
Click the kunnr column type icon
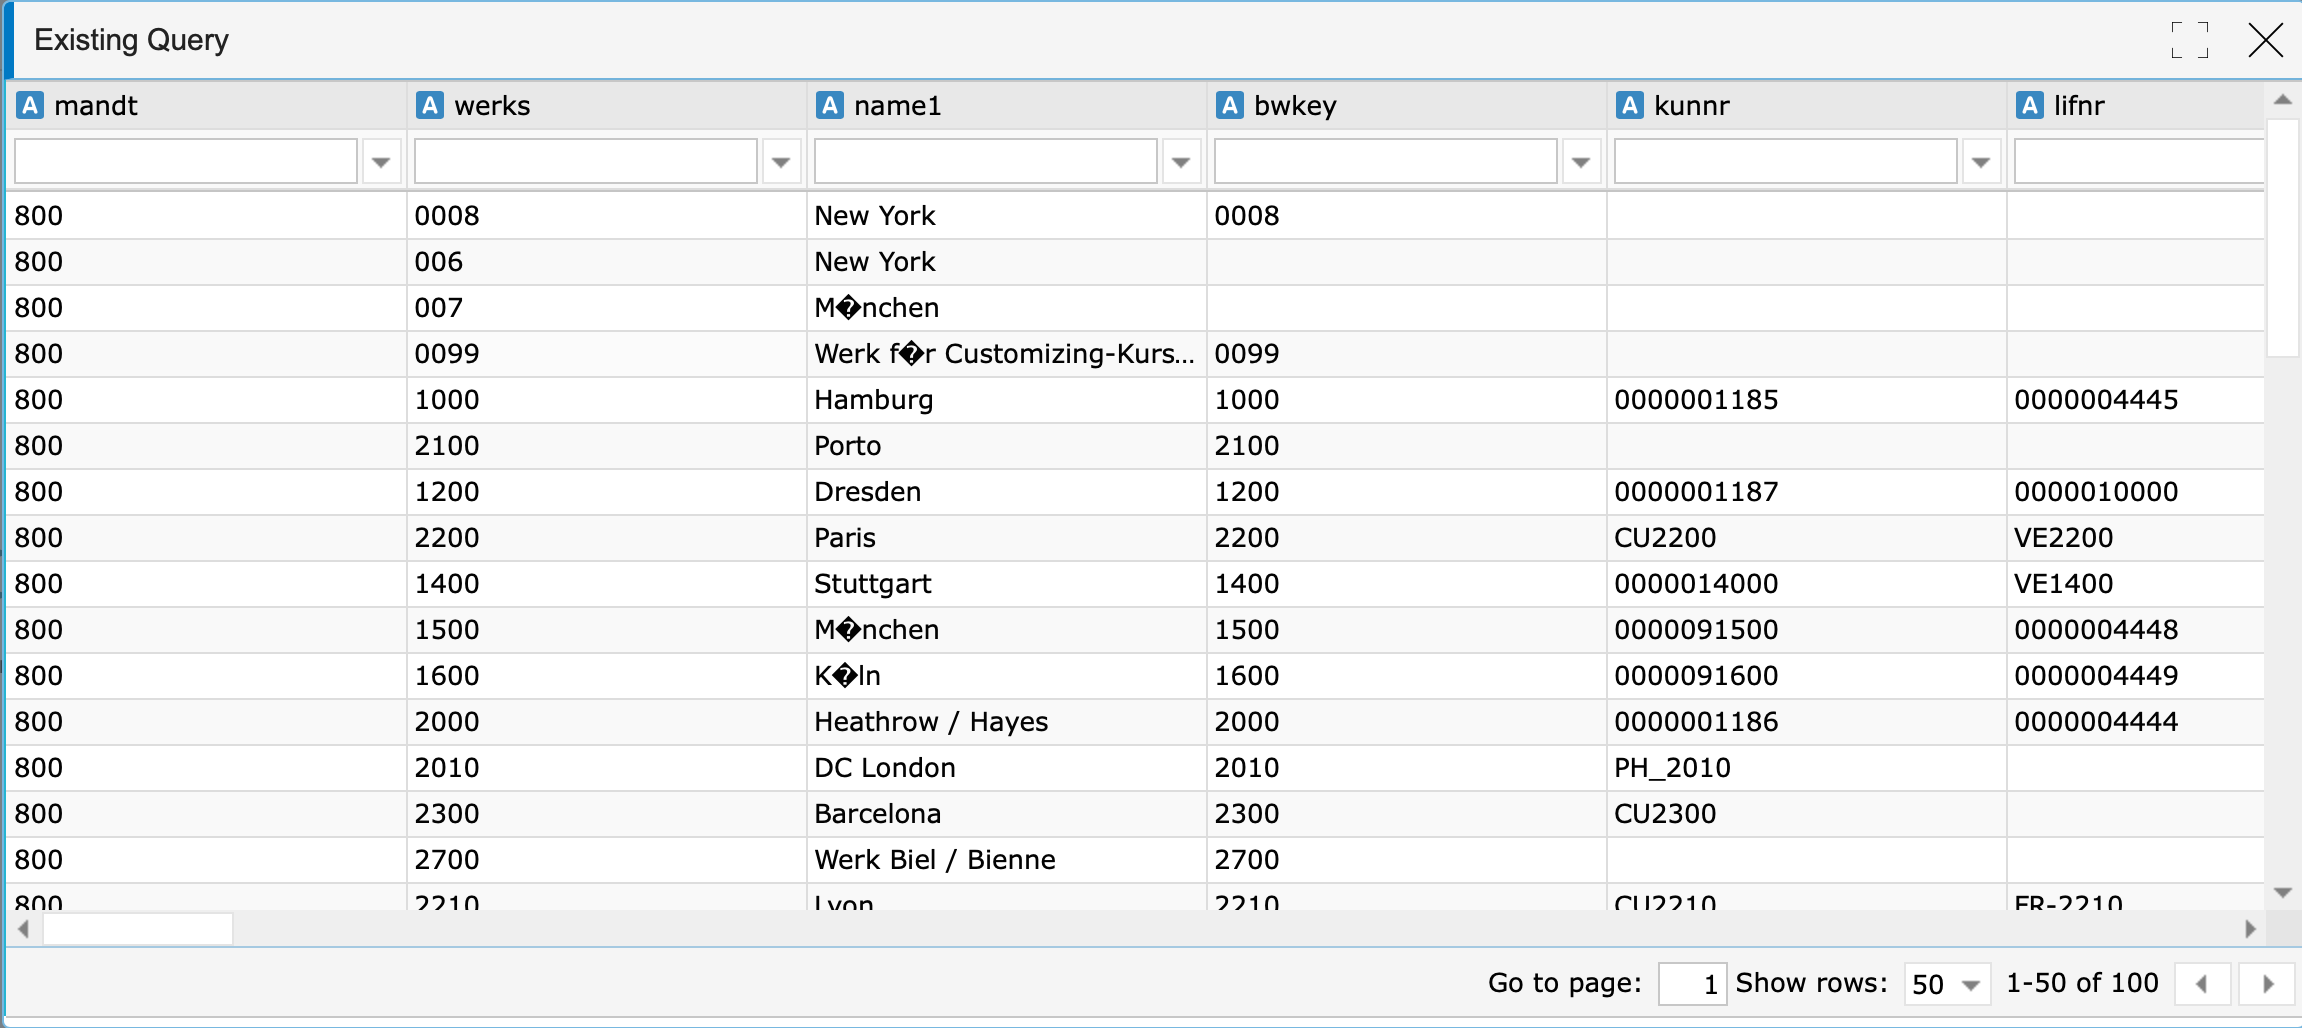1630,105
